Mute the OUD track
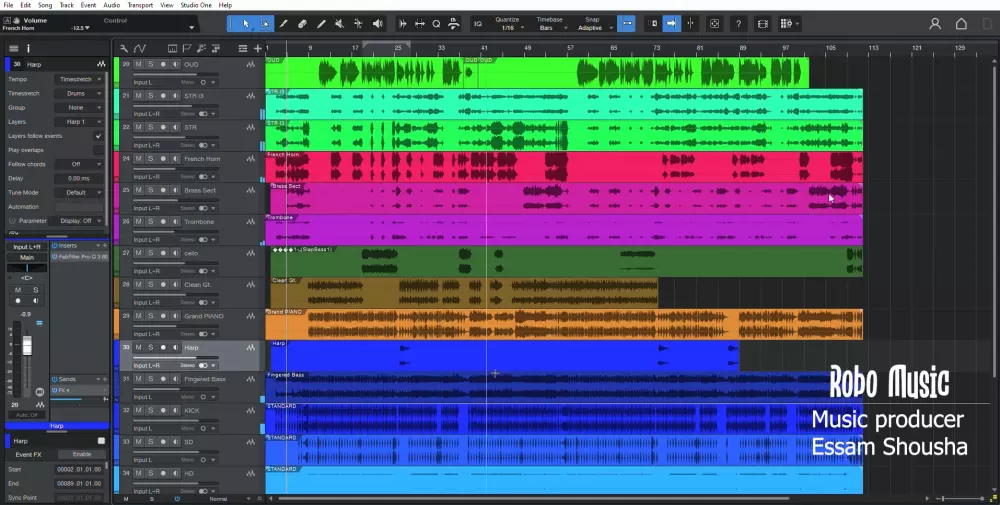The height and width of the screenshot is (505, 1000). coord(138,64)
